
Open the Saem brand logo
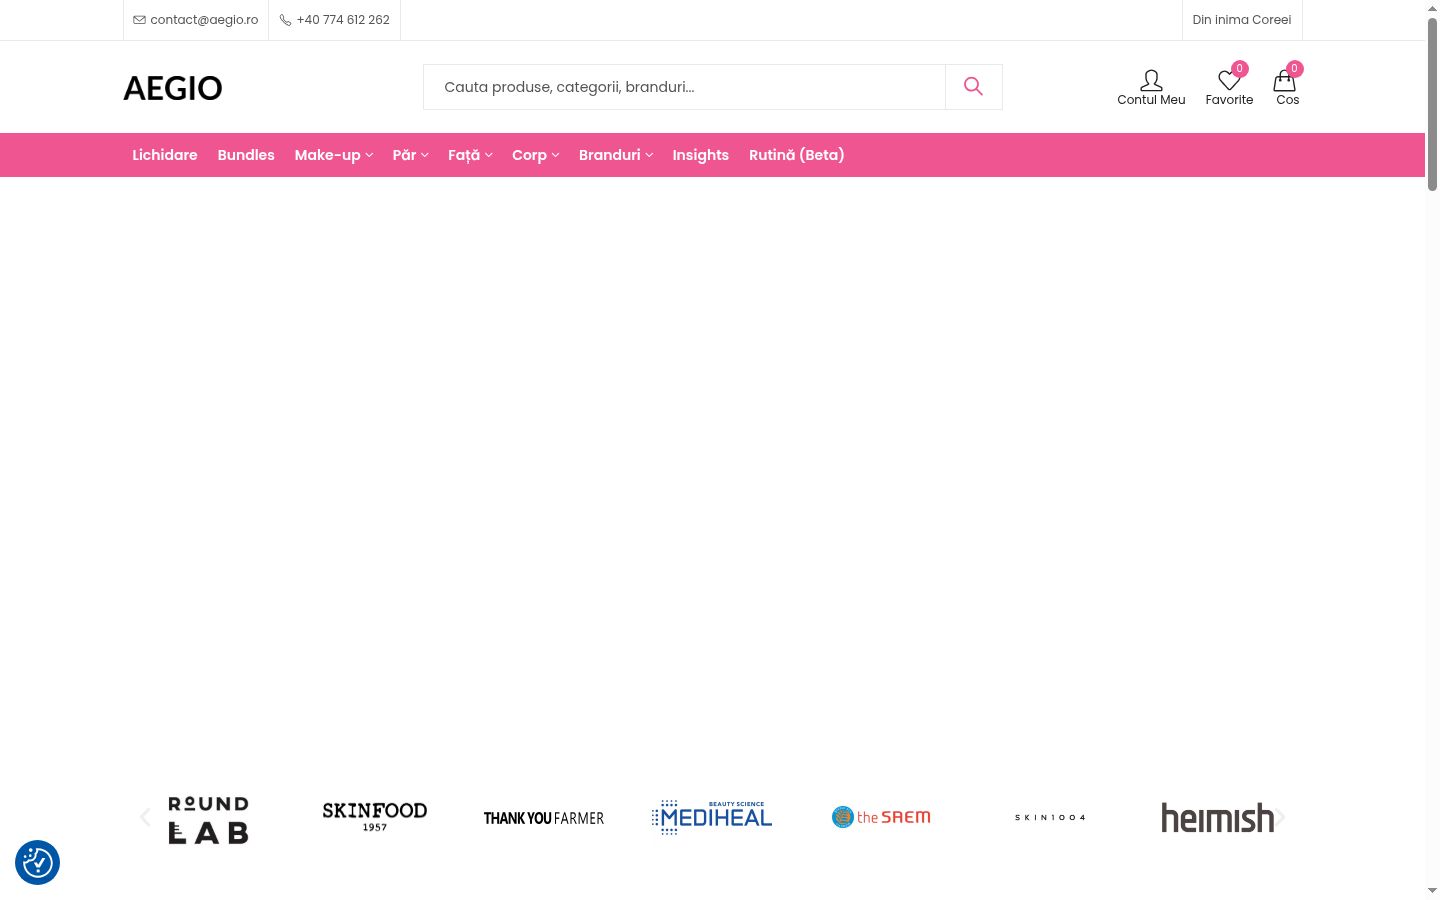[881, 817]
